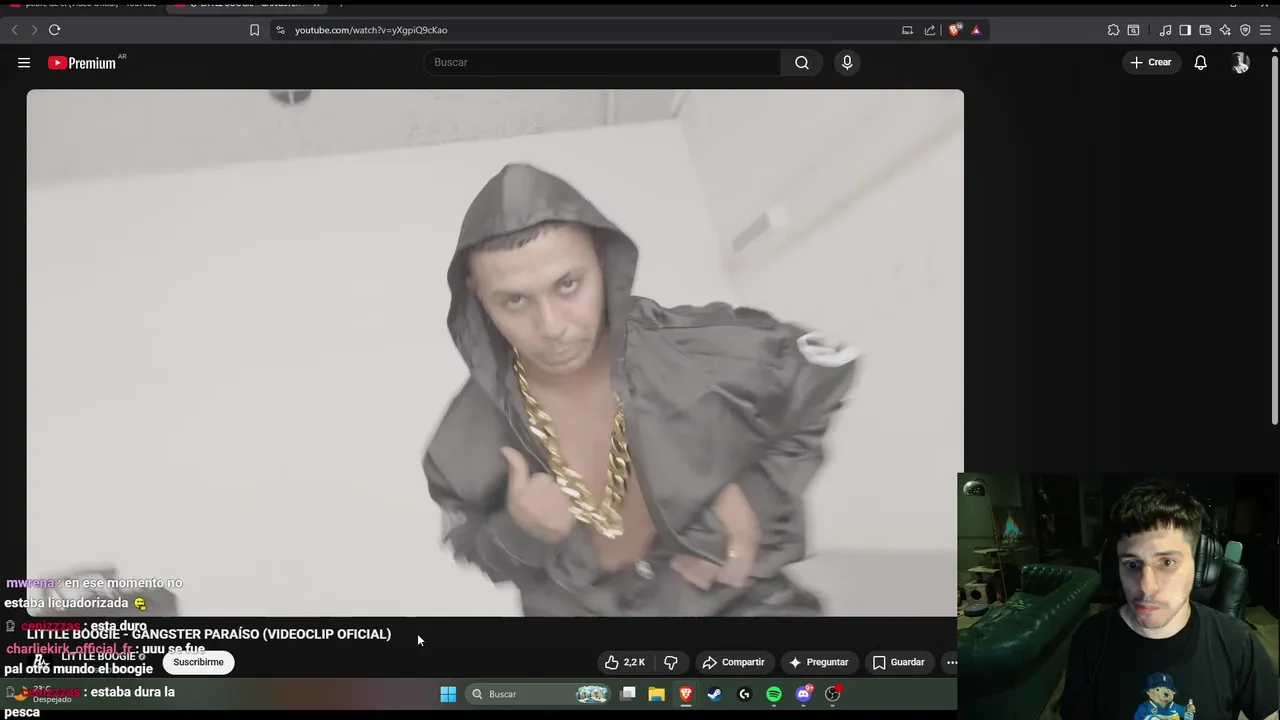This screenshot has height=720, width=1280.
Task: Open Brave VPN shield icon
Action: (1245, 30)
